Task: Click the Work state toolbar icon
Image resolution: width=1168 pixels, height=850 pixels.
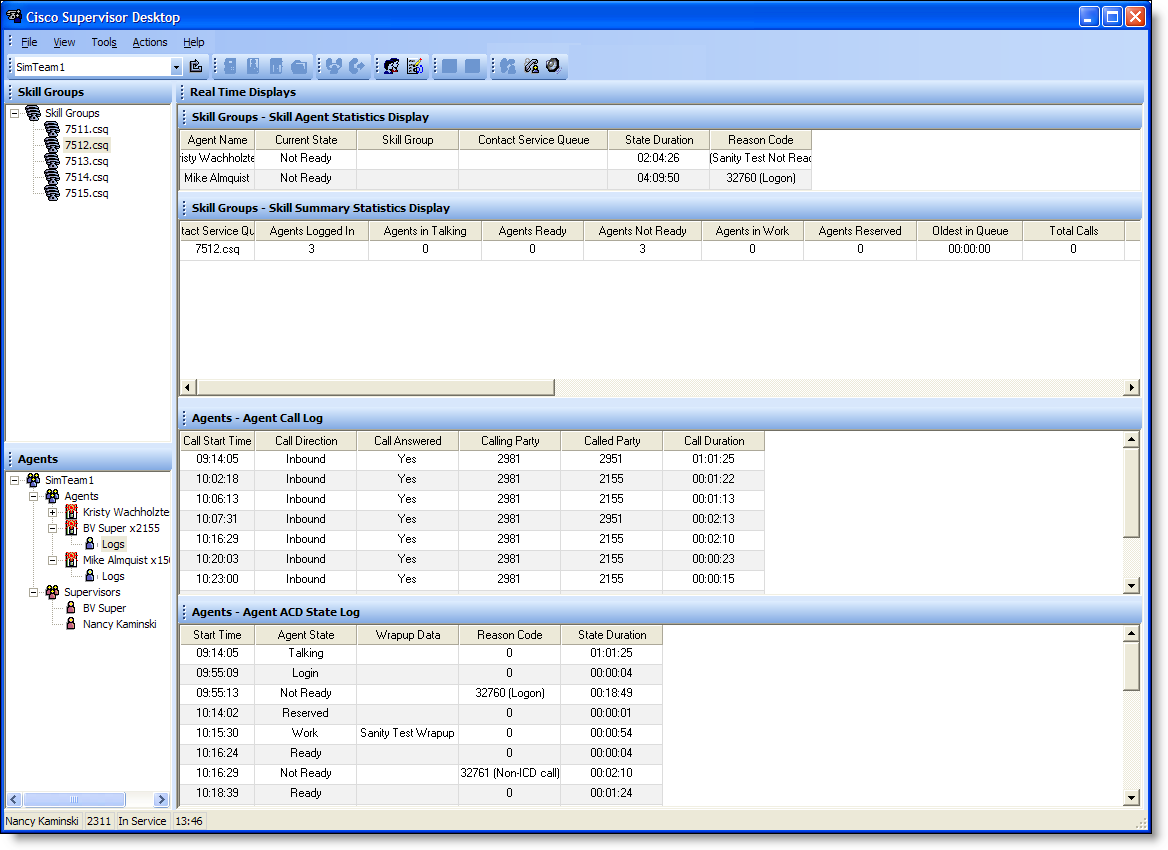Action: [299, 66]
